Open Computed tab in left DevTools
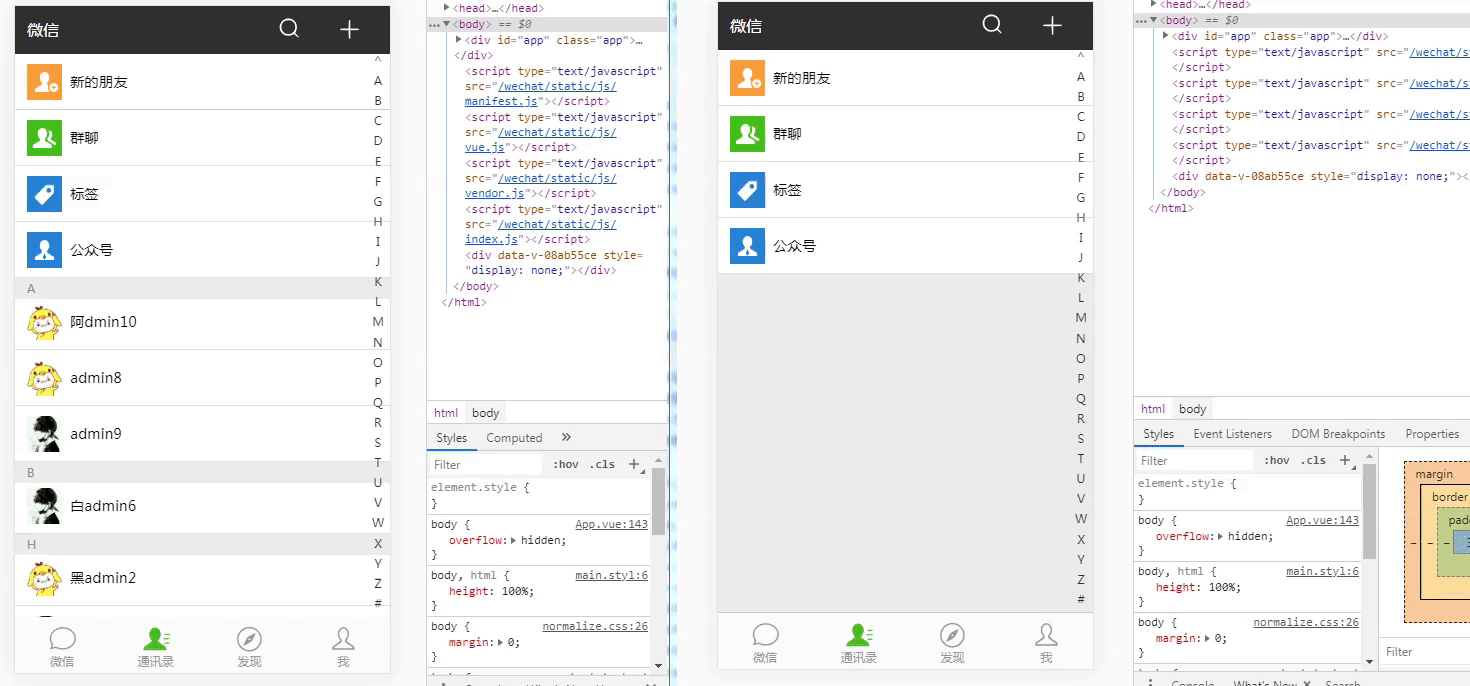This screenshot has width=1470, height=686. 514,438
